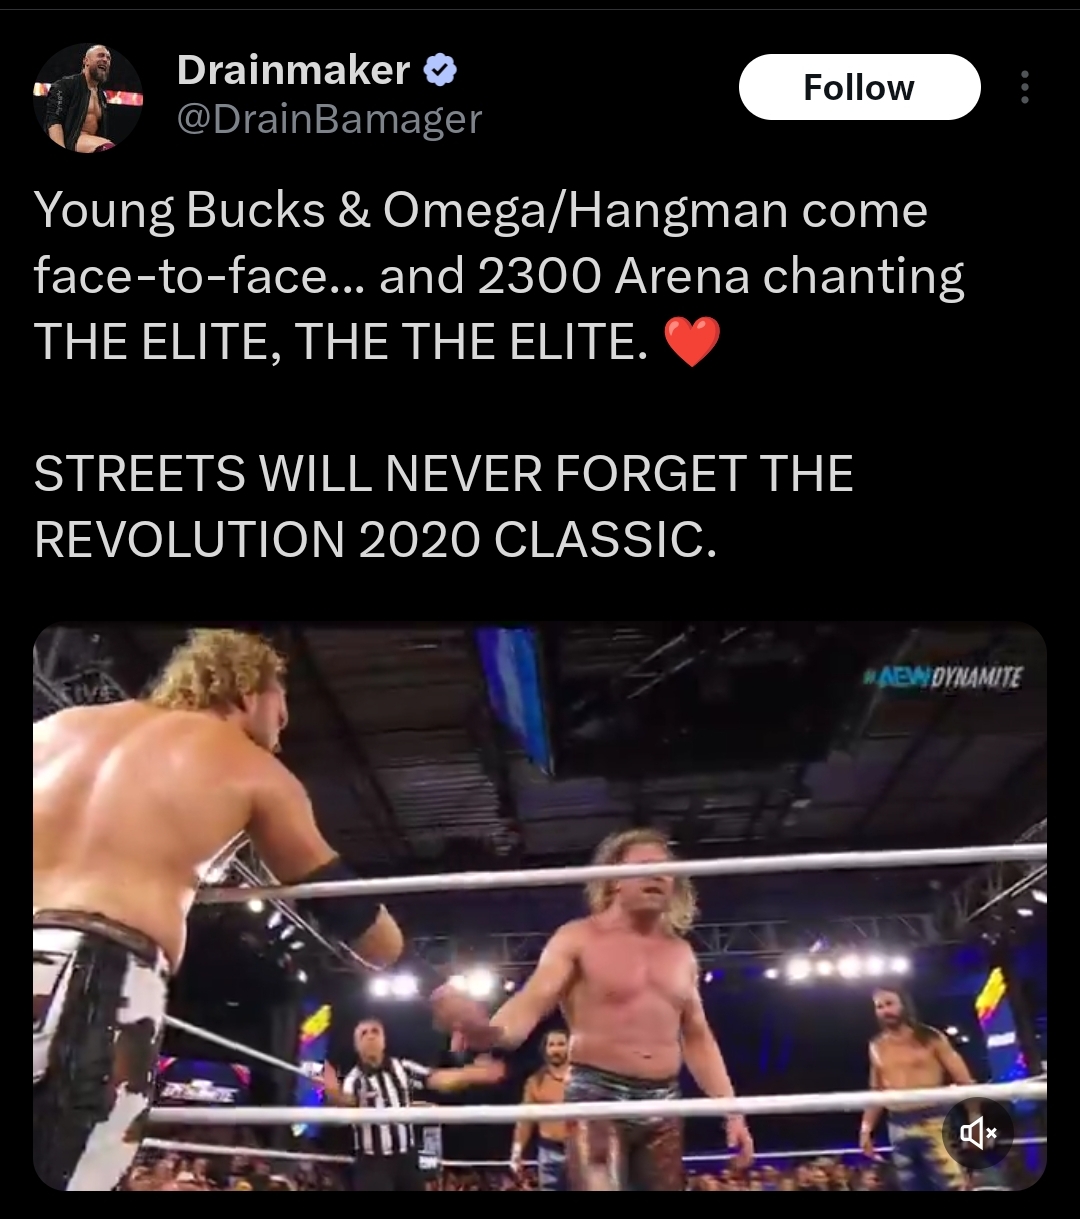Select 'THE ELITE, THE THE ELITE.' text
Viewport: 1080px width, 1219px height.
[x=335, y=343]
